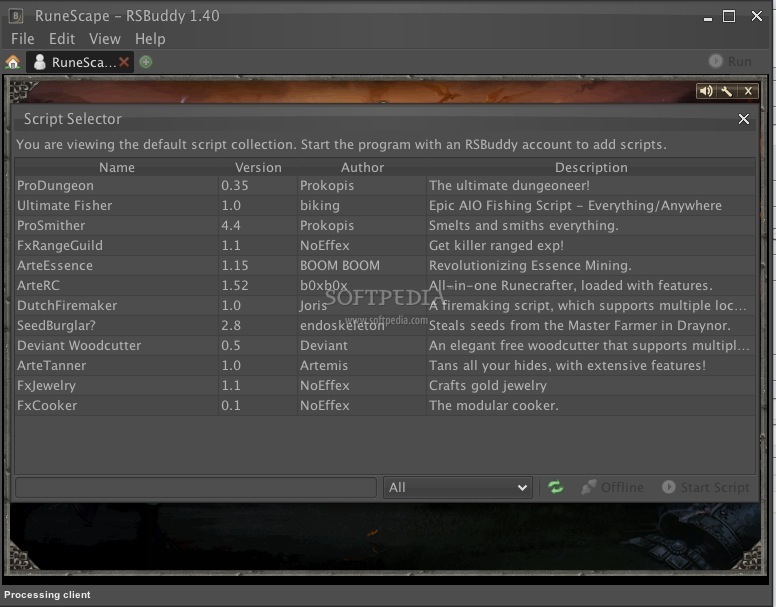Mute sound with the speaker icon
This screenshot has width=776, height=607.
pyautogui.click(x=706, y=91)
